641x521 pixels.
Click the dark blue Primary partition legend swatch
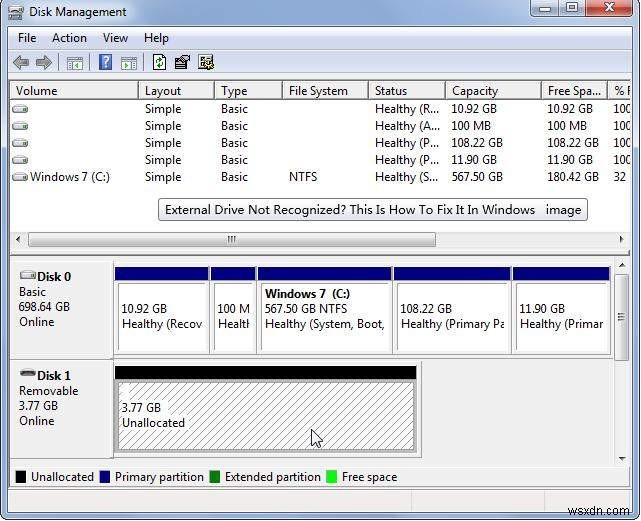coord(105,477)
